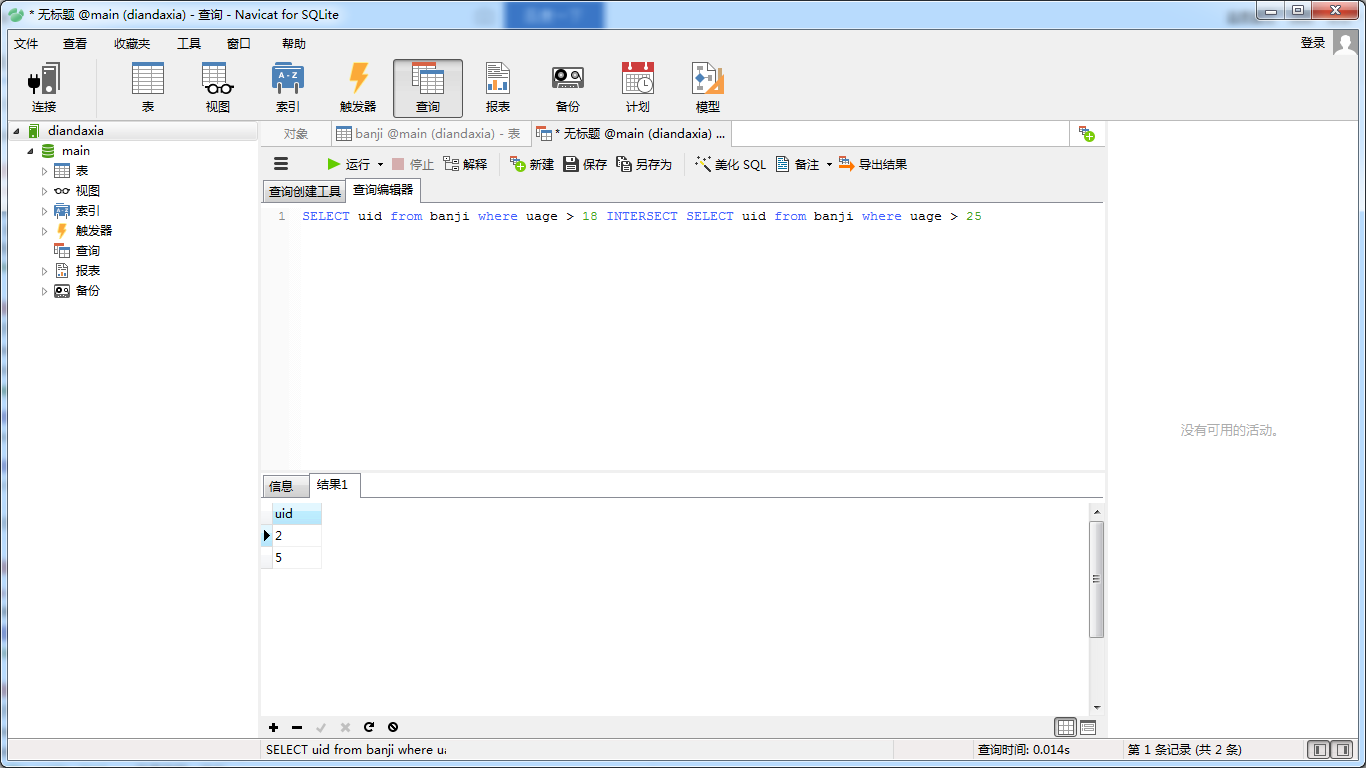The width and height of the screenshot is (1366, 768).
Task: Expand the 触发器 tree node
Action: pos(44,231)
